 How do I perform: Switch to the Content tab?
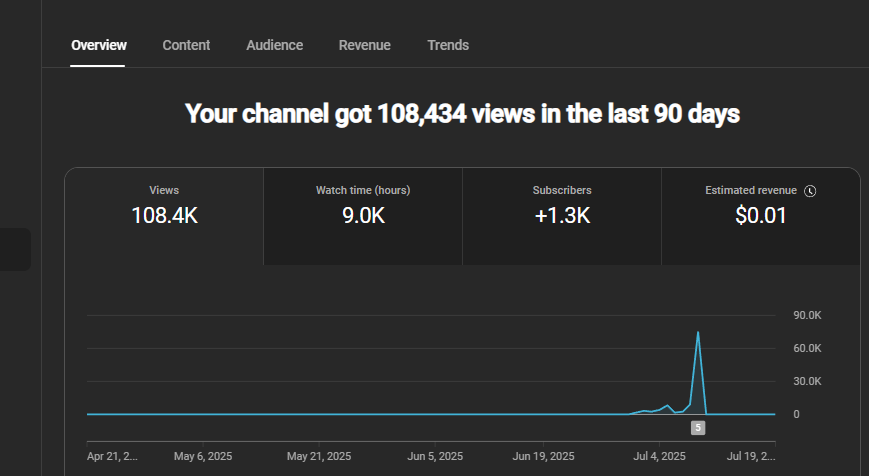point(186,45)
